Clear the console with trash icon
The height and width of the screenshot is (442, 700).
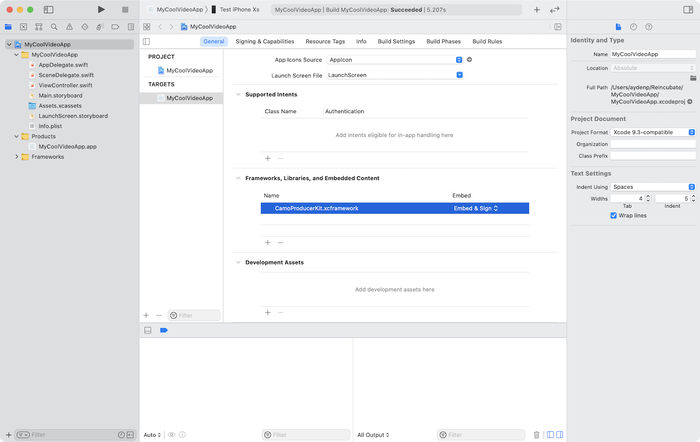coord(537,434)
